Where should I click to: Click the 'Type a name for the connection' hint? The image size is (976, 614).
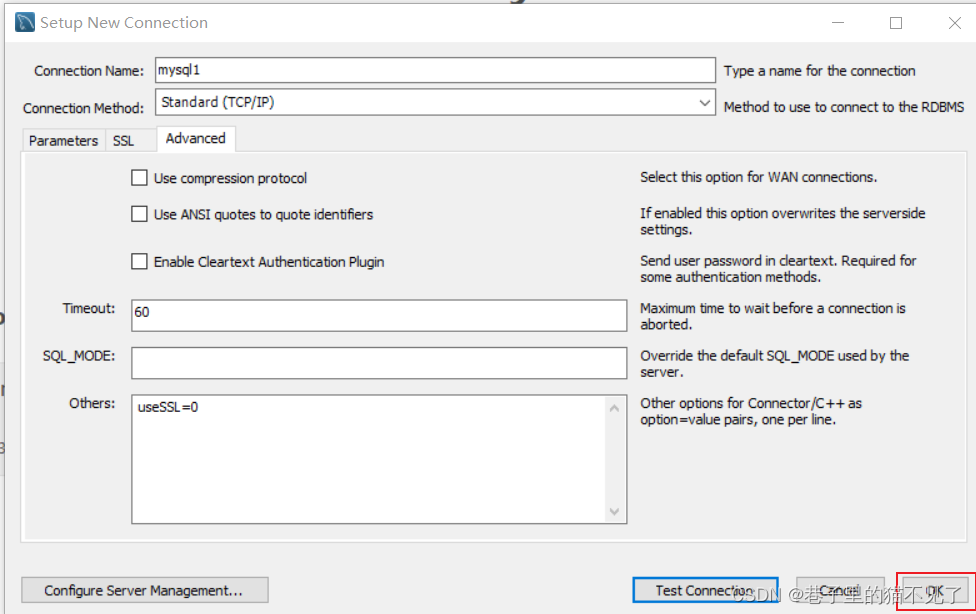[819, 71]
